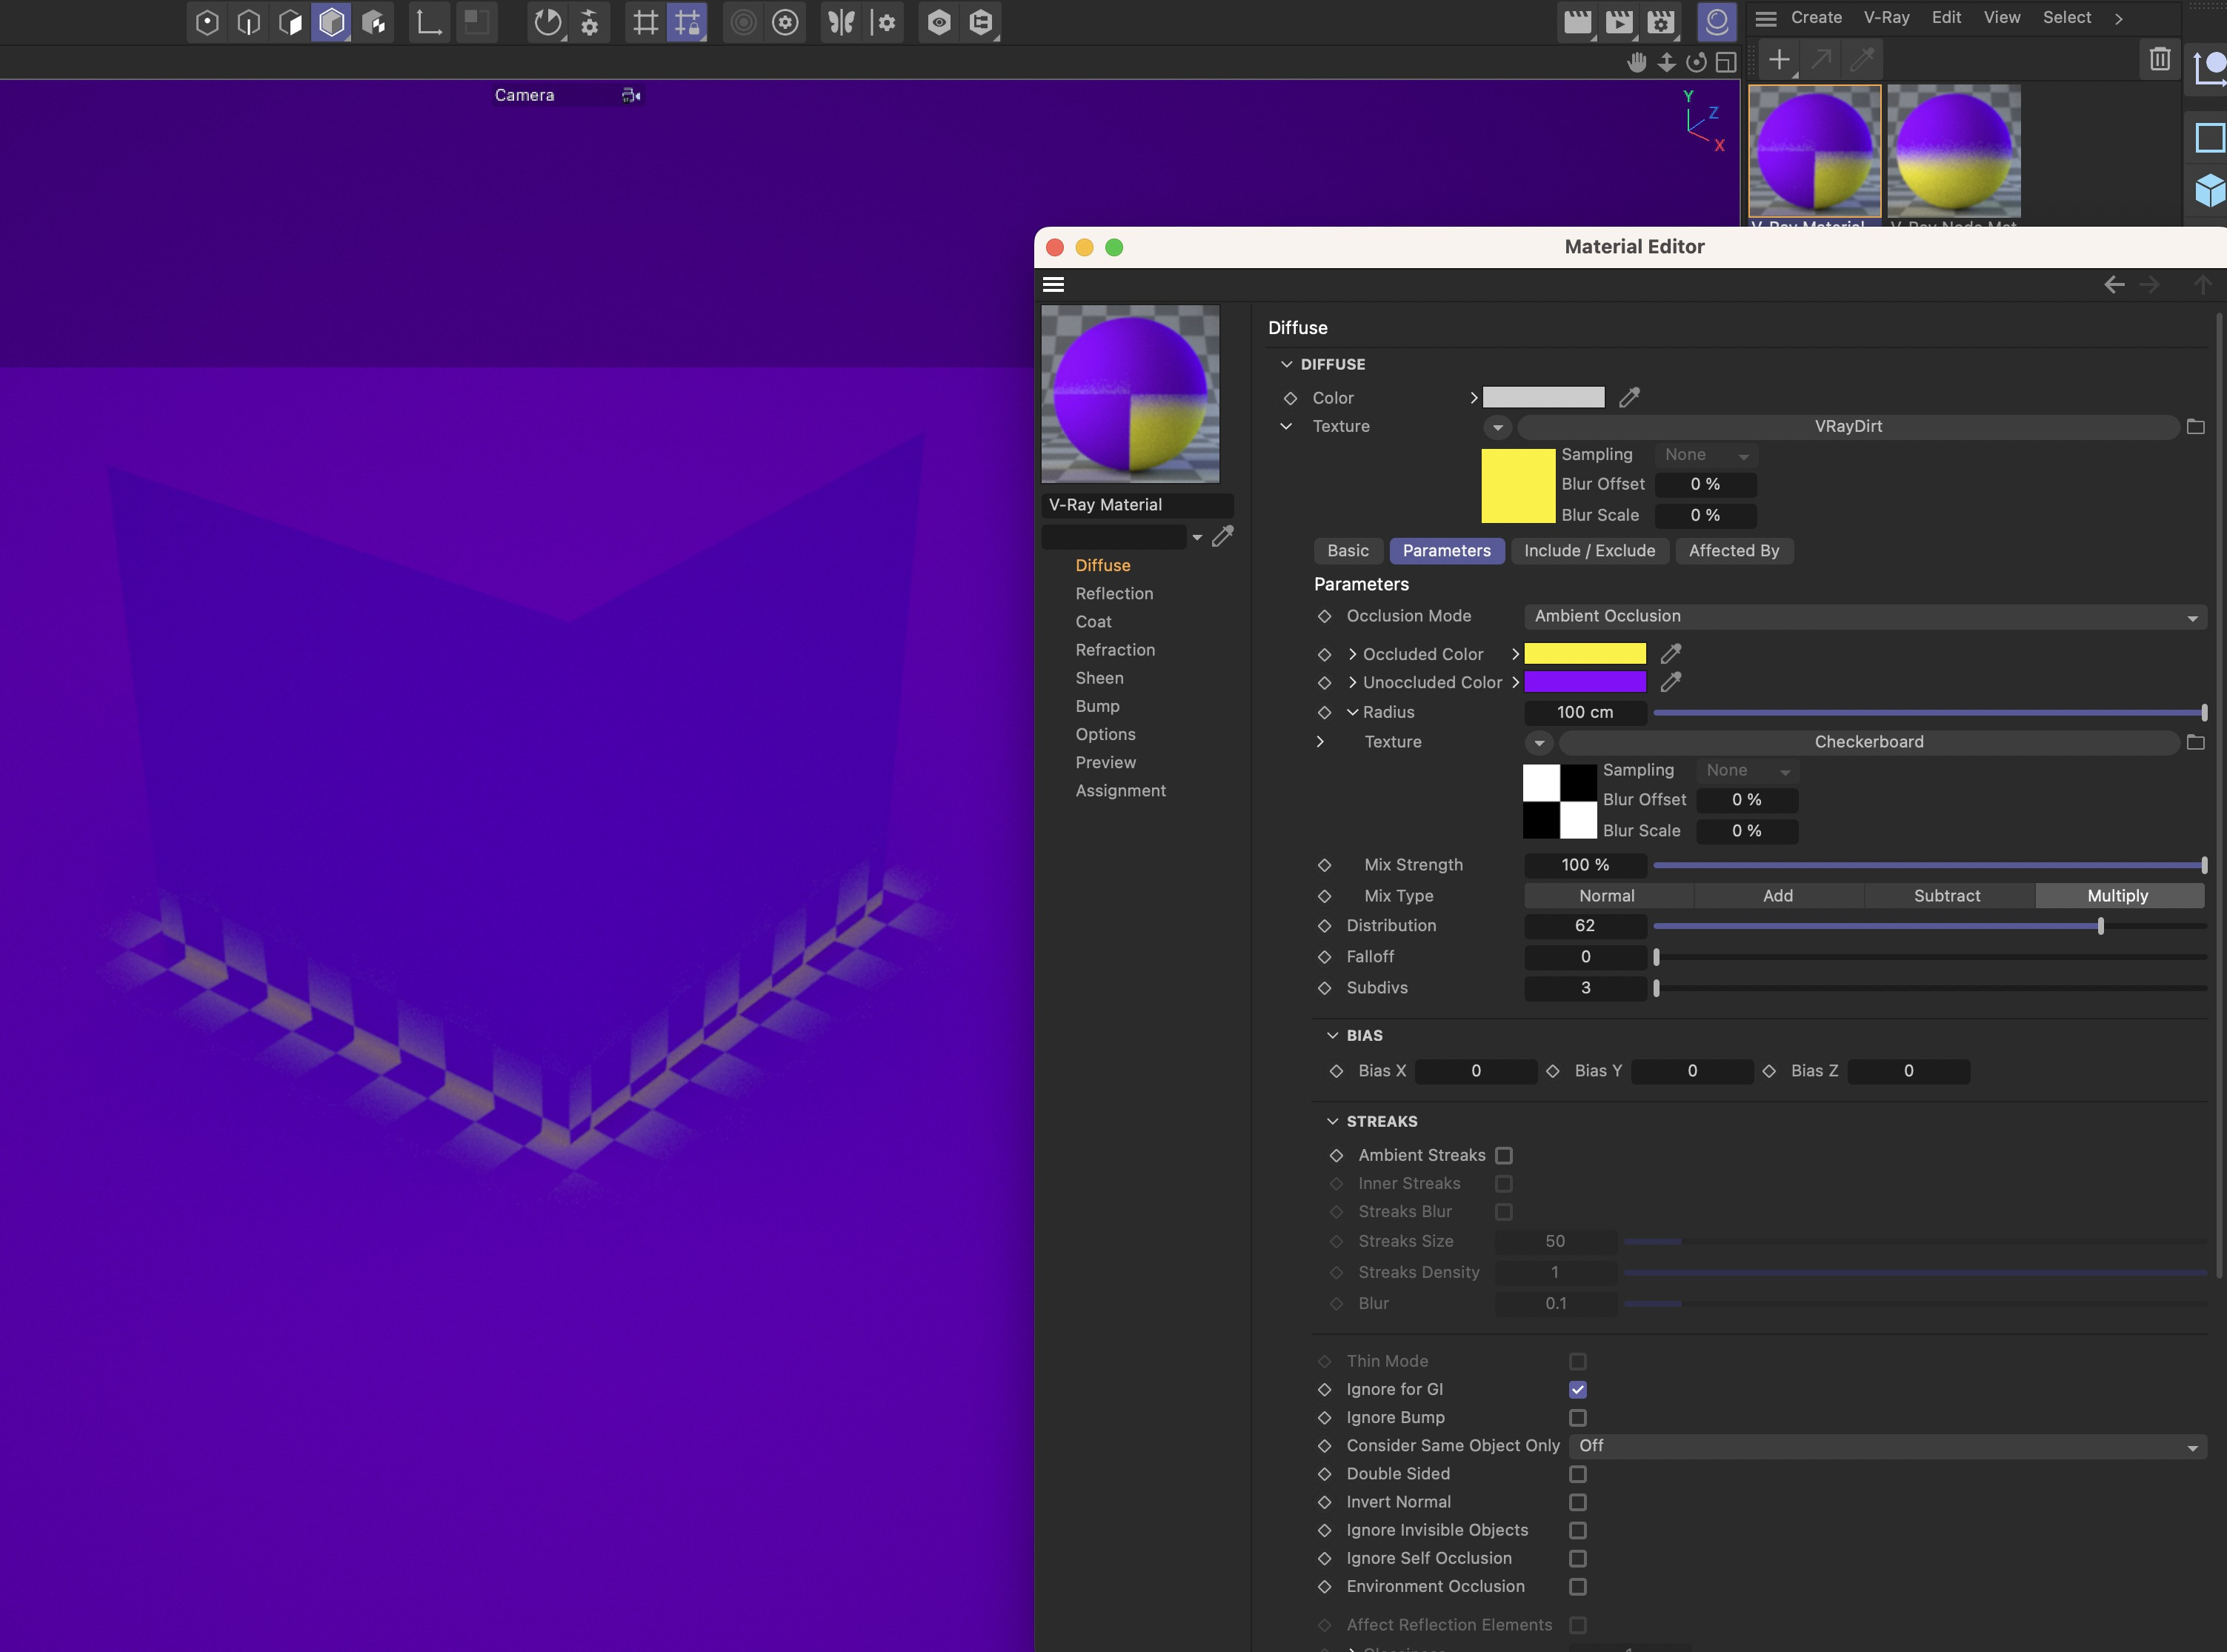Click the trash delete icon in Material Manager

(2160, 59)
